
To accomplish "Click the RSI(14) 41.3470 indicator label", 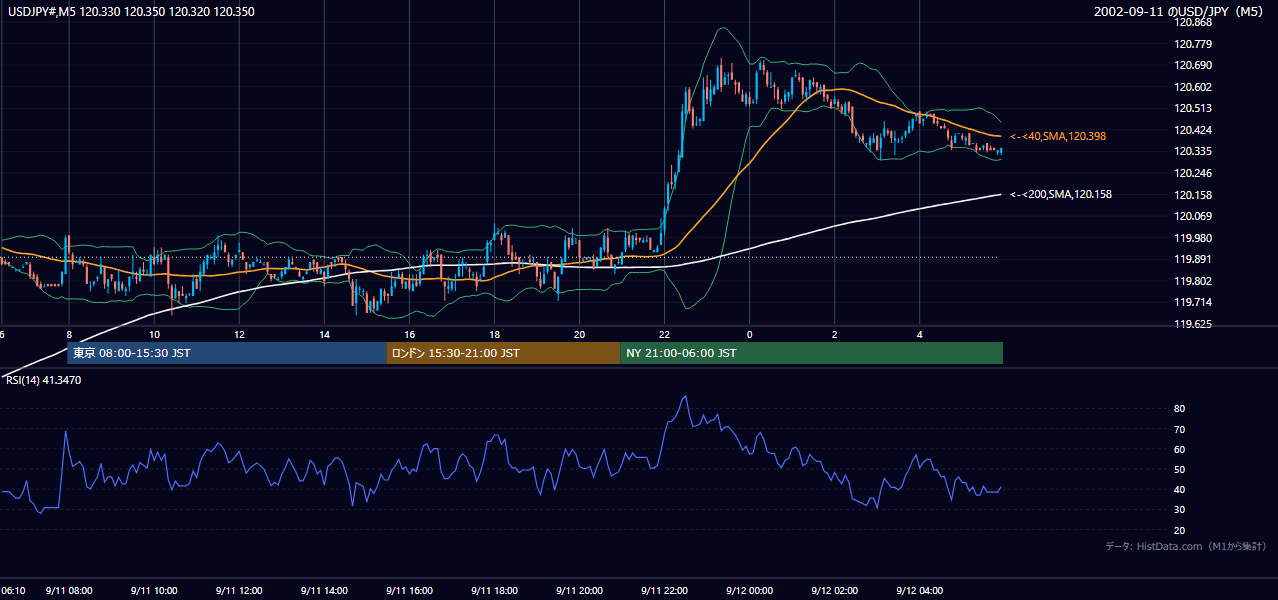I will coord(44,380).
